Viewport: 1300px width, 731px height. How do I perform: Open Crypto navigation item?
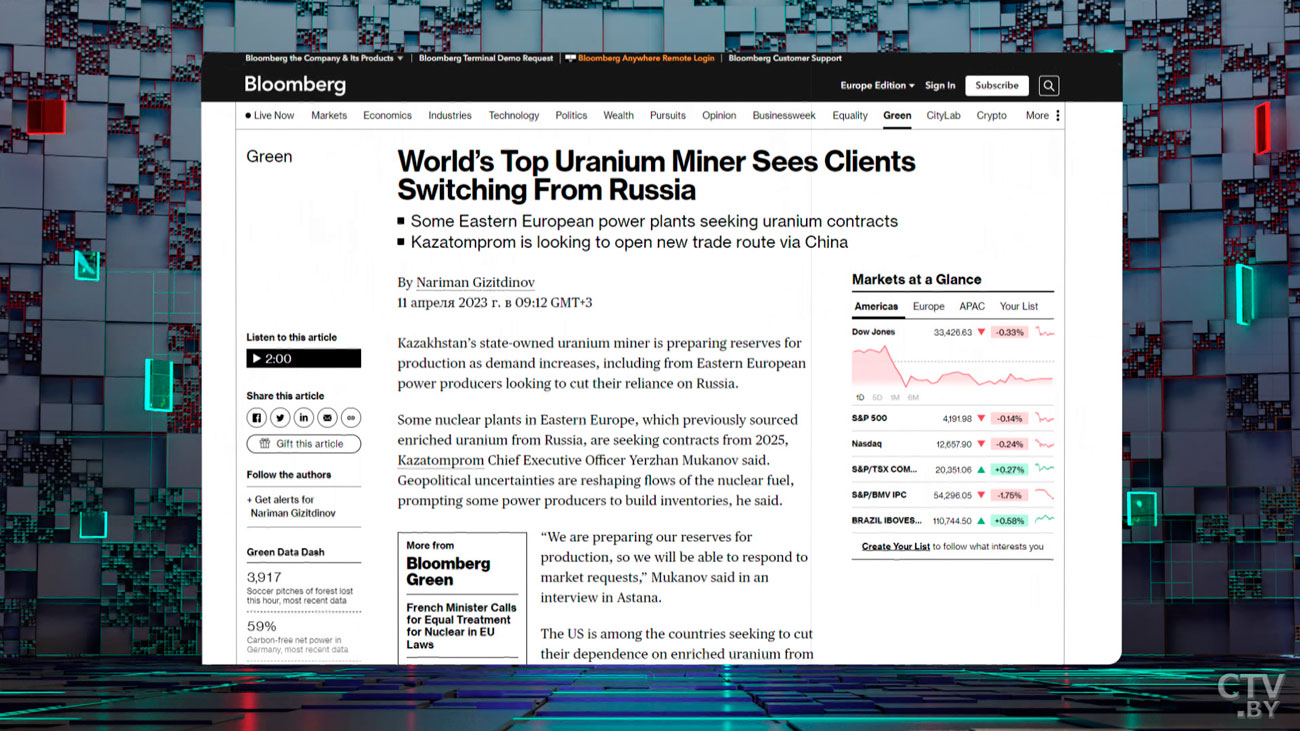tap(991, 116)
